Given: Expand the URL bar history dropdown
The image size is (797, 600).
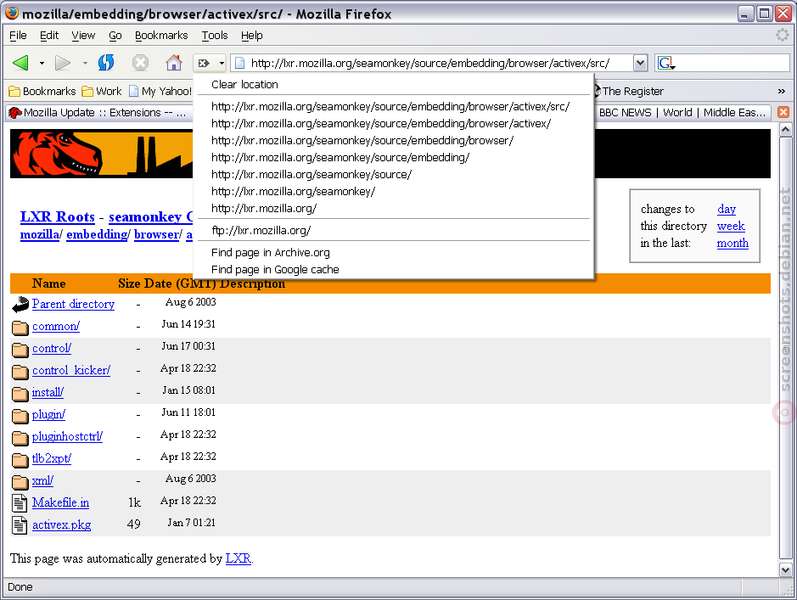Looking at the screenshot, I should point(640,63).
